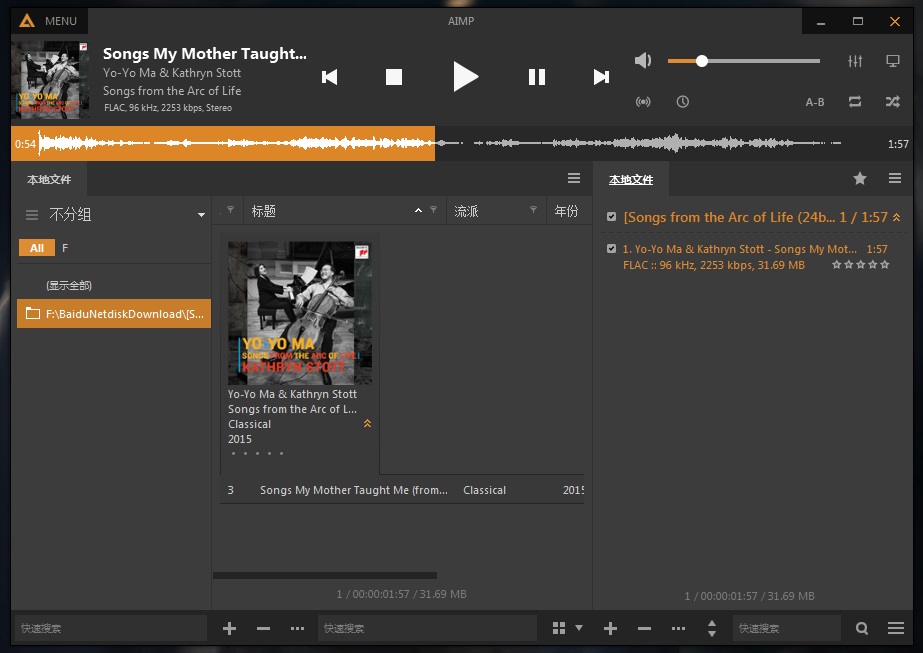Uncheck the Yo-Yo Ma track checkbox
923x653 pixels.
click(612, 249)
